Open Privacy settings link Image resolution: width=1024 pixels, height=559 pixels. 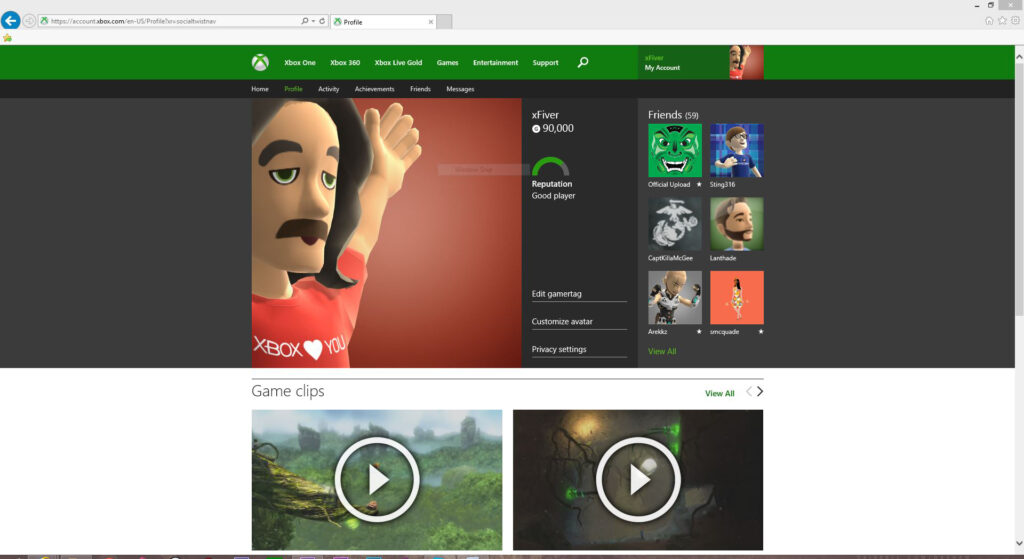click(559, 350)
